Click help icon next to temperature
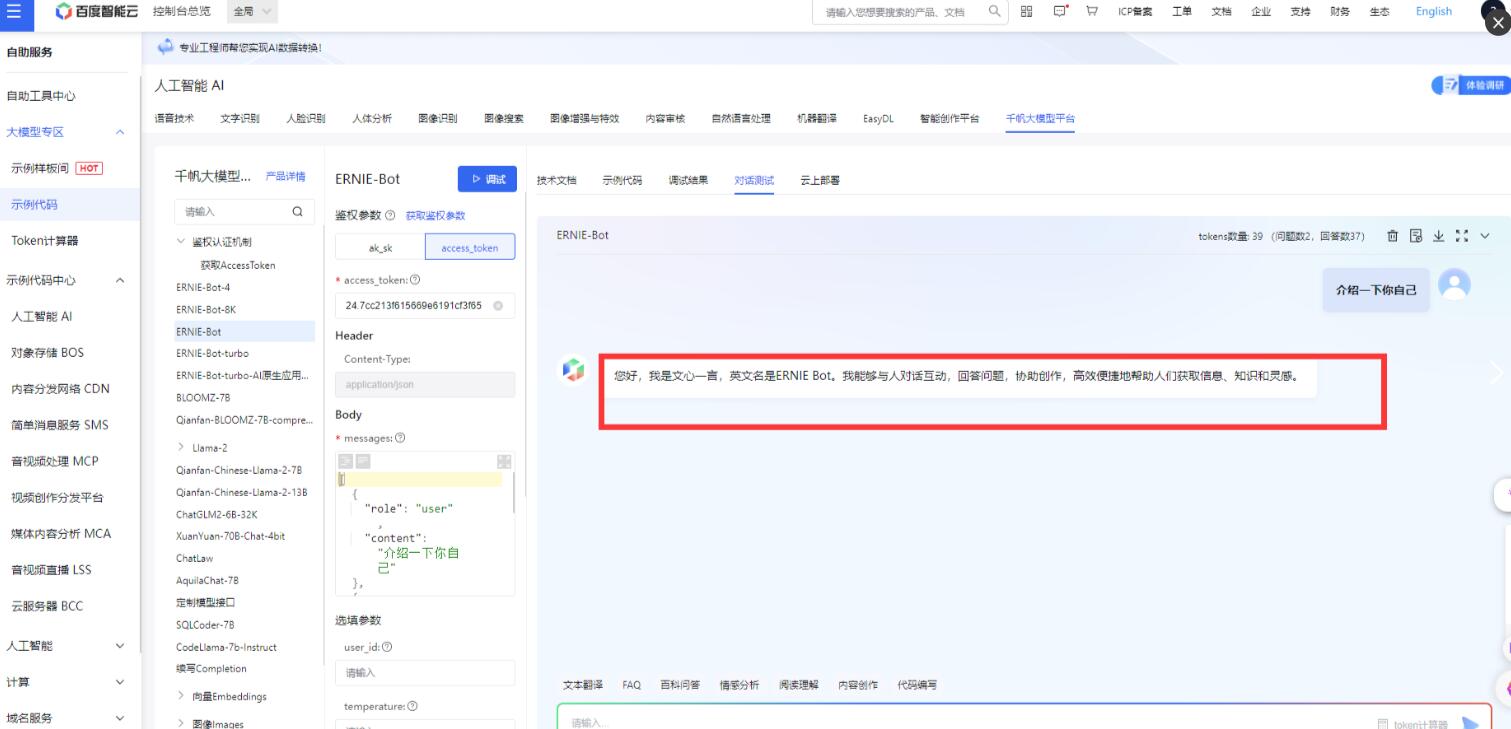The height and width of the screenshot is (729, 1511). coord(412,707)
